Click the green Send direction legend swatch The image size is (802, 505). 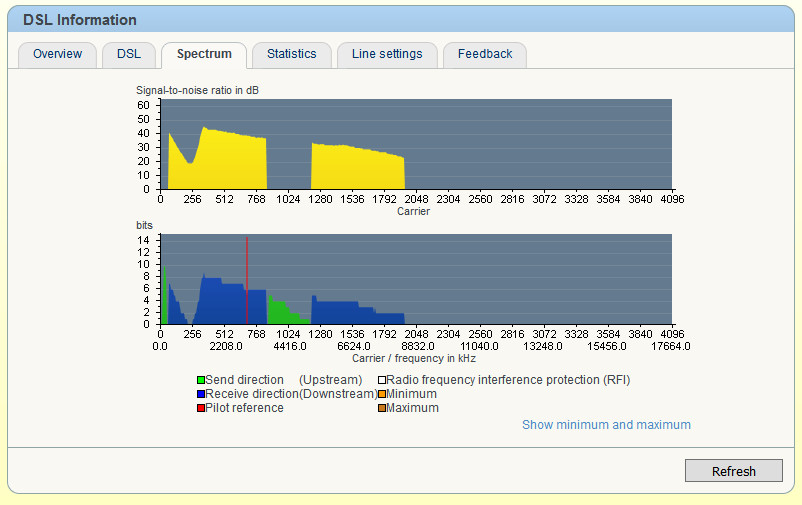(x=201, y=380)
